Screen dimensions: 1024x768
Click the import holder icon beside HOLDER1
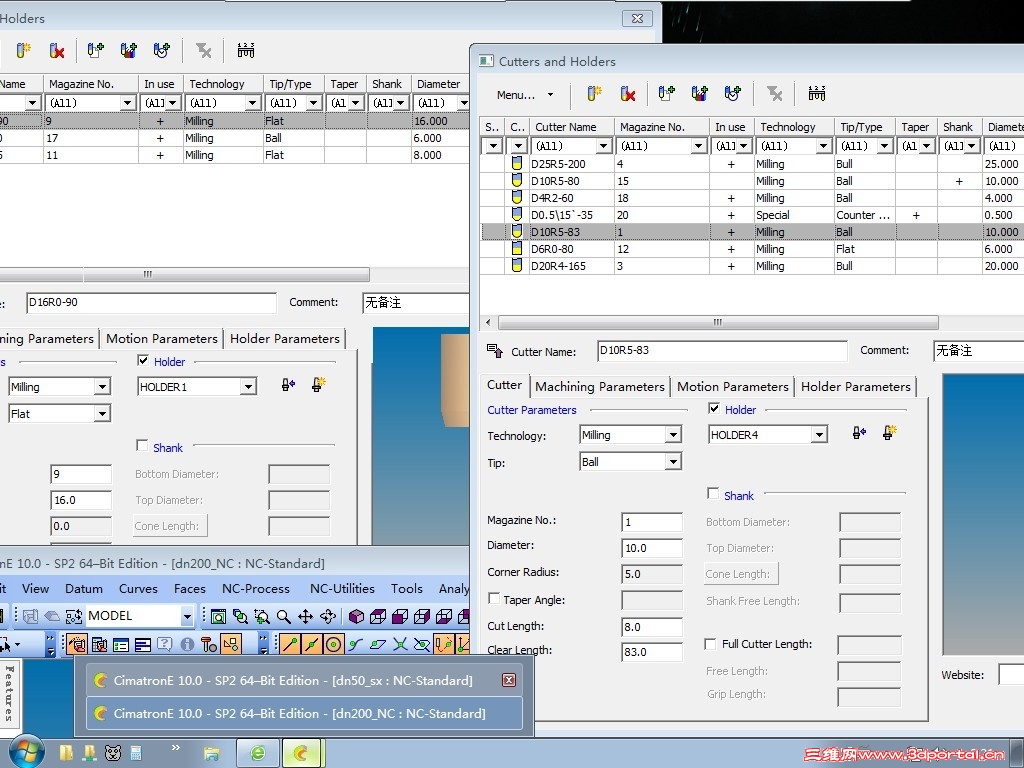[288, 385]
